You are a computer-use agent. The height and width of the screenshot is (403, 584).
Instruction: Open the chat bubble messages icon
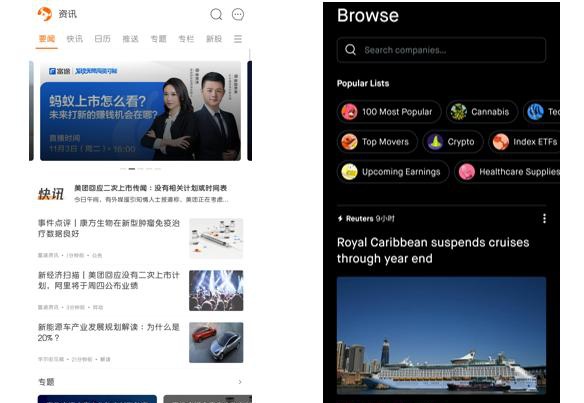(238, 15)
